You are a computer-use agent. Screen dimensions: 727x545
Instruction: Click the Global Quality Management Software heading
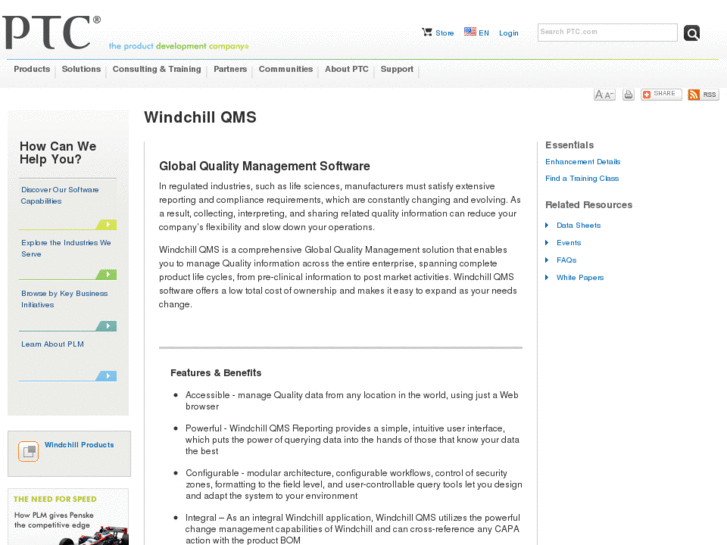264,166
